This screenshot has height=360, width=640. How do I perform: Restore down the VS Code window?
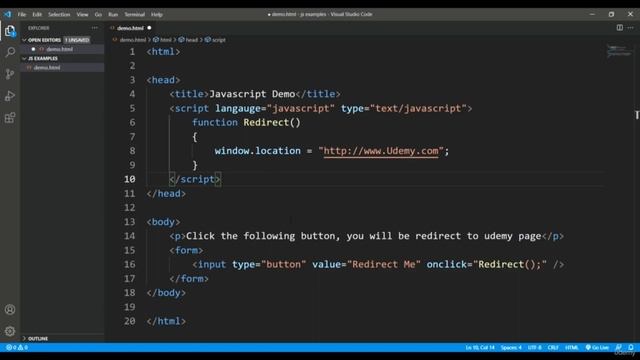(611, 14)
